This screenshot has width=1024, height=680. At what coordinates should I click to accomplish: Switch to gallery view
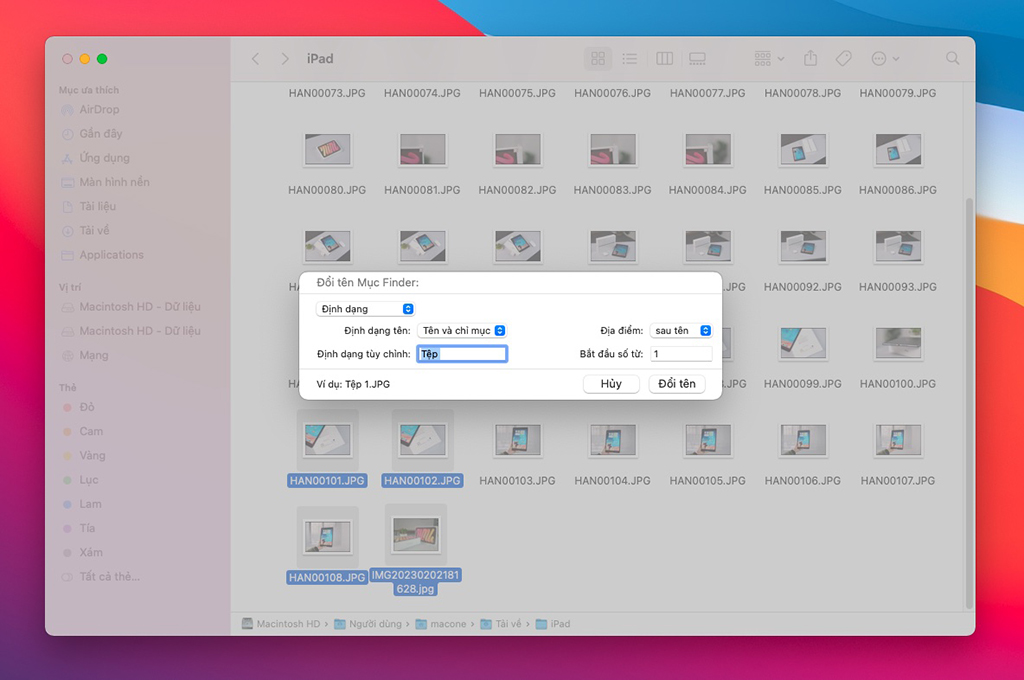[697, 59]
